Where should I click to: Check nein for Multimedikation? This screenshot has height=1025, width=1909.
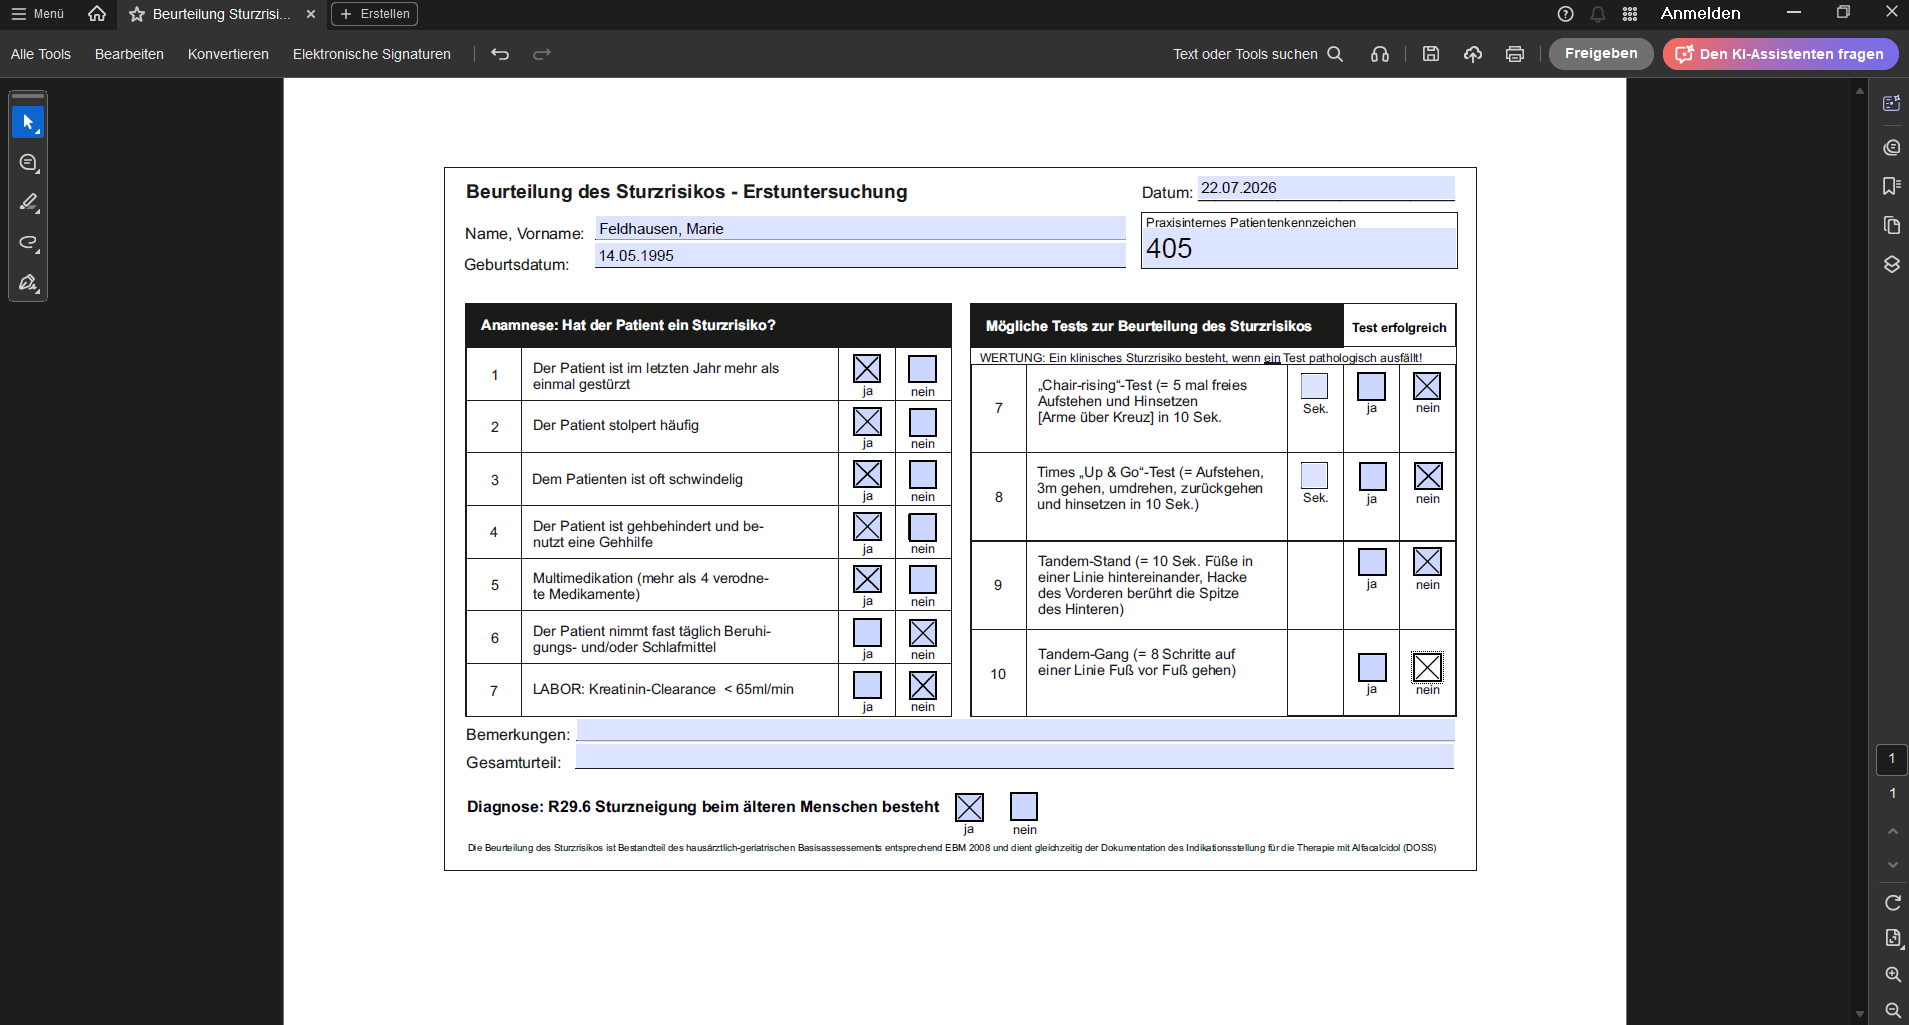tap(923, 580)
